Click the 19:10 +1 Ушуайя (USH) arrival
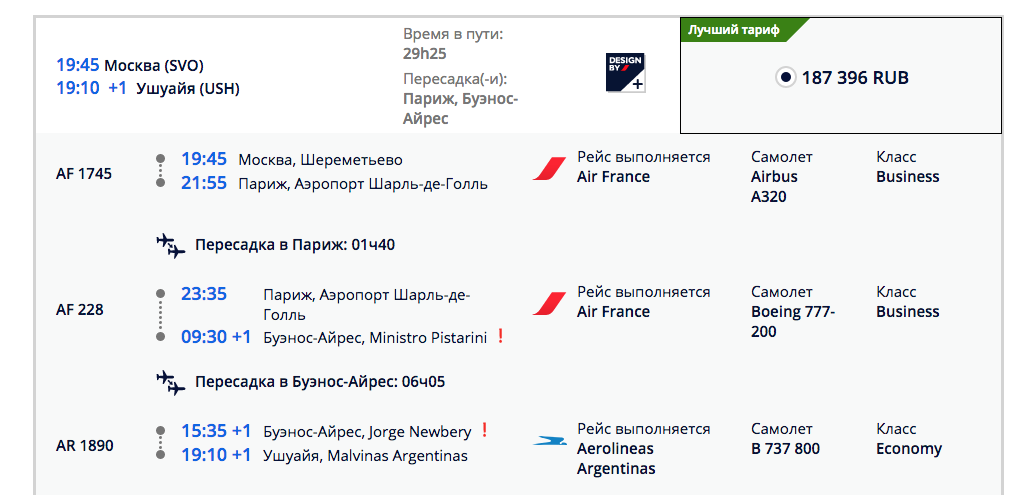Image resolution: width=1033 pixels, height=495 pixels. click(147, 88)
